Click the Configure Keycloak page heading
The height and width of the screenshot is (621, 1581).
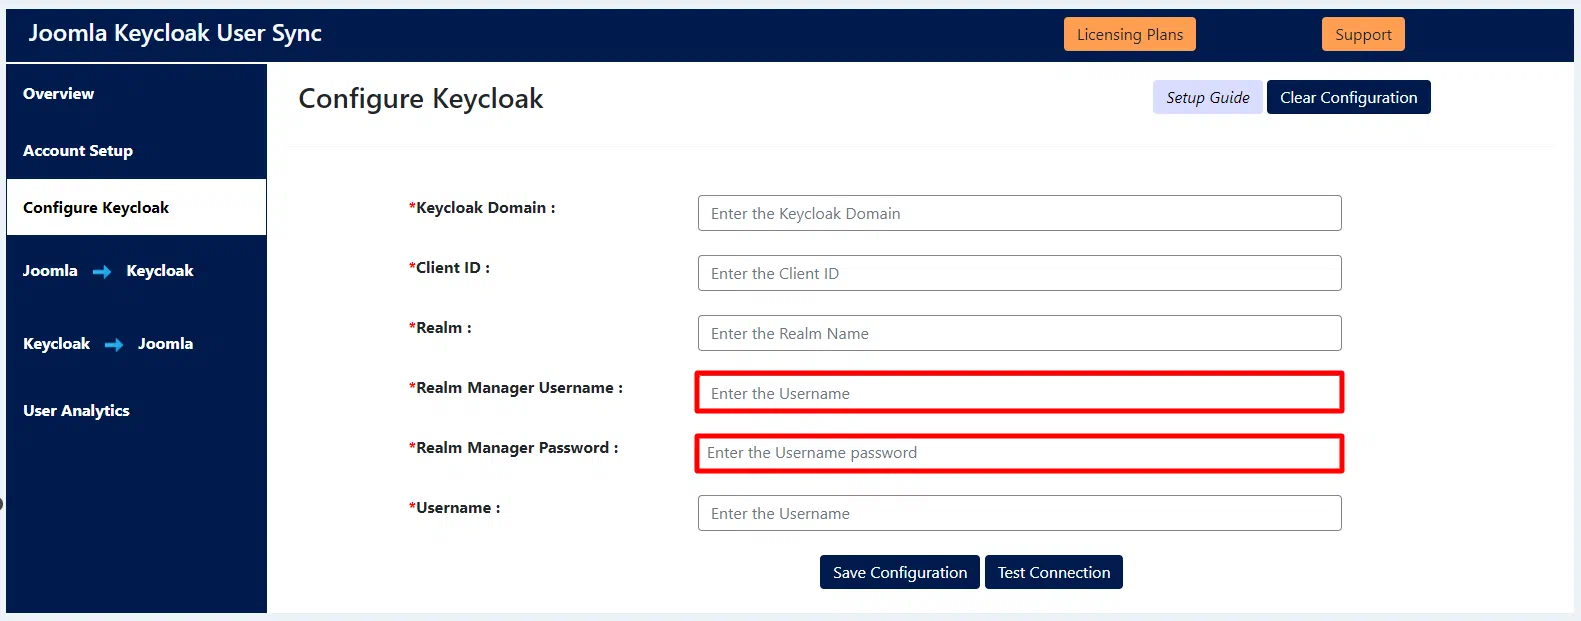coord(421,98)
